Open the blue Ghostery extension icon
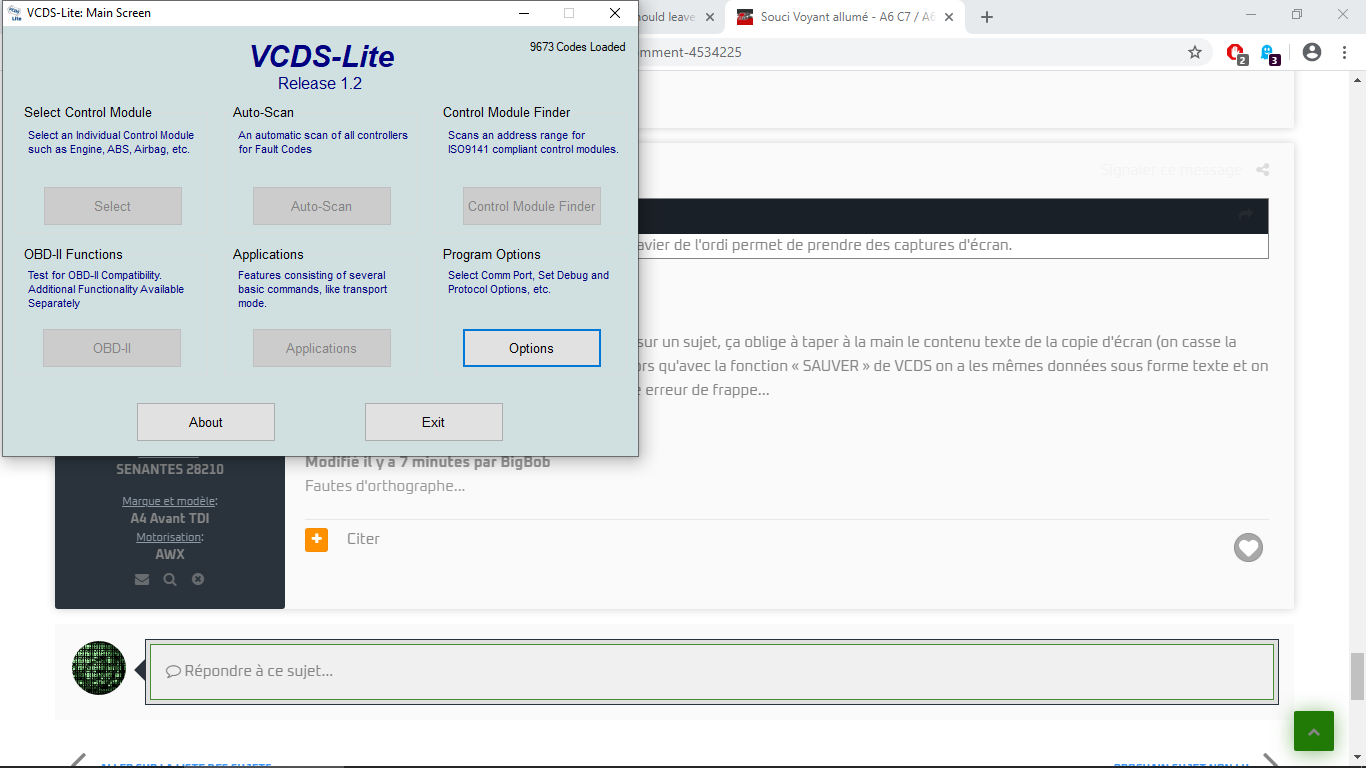This screenshot has height=768, width=1366. [x=1269, y=53]
